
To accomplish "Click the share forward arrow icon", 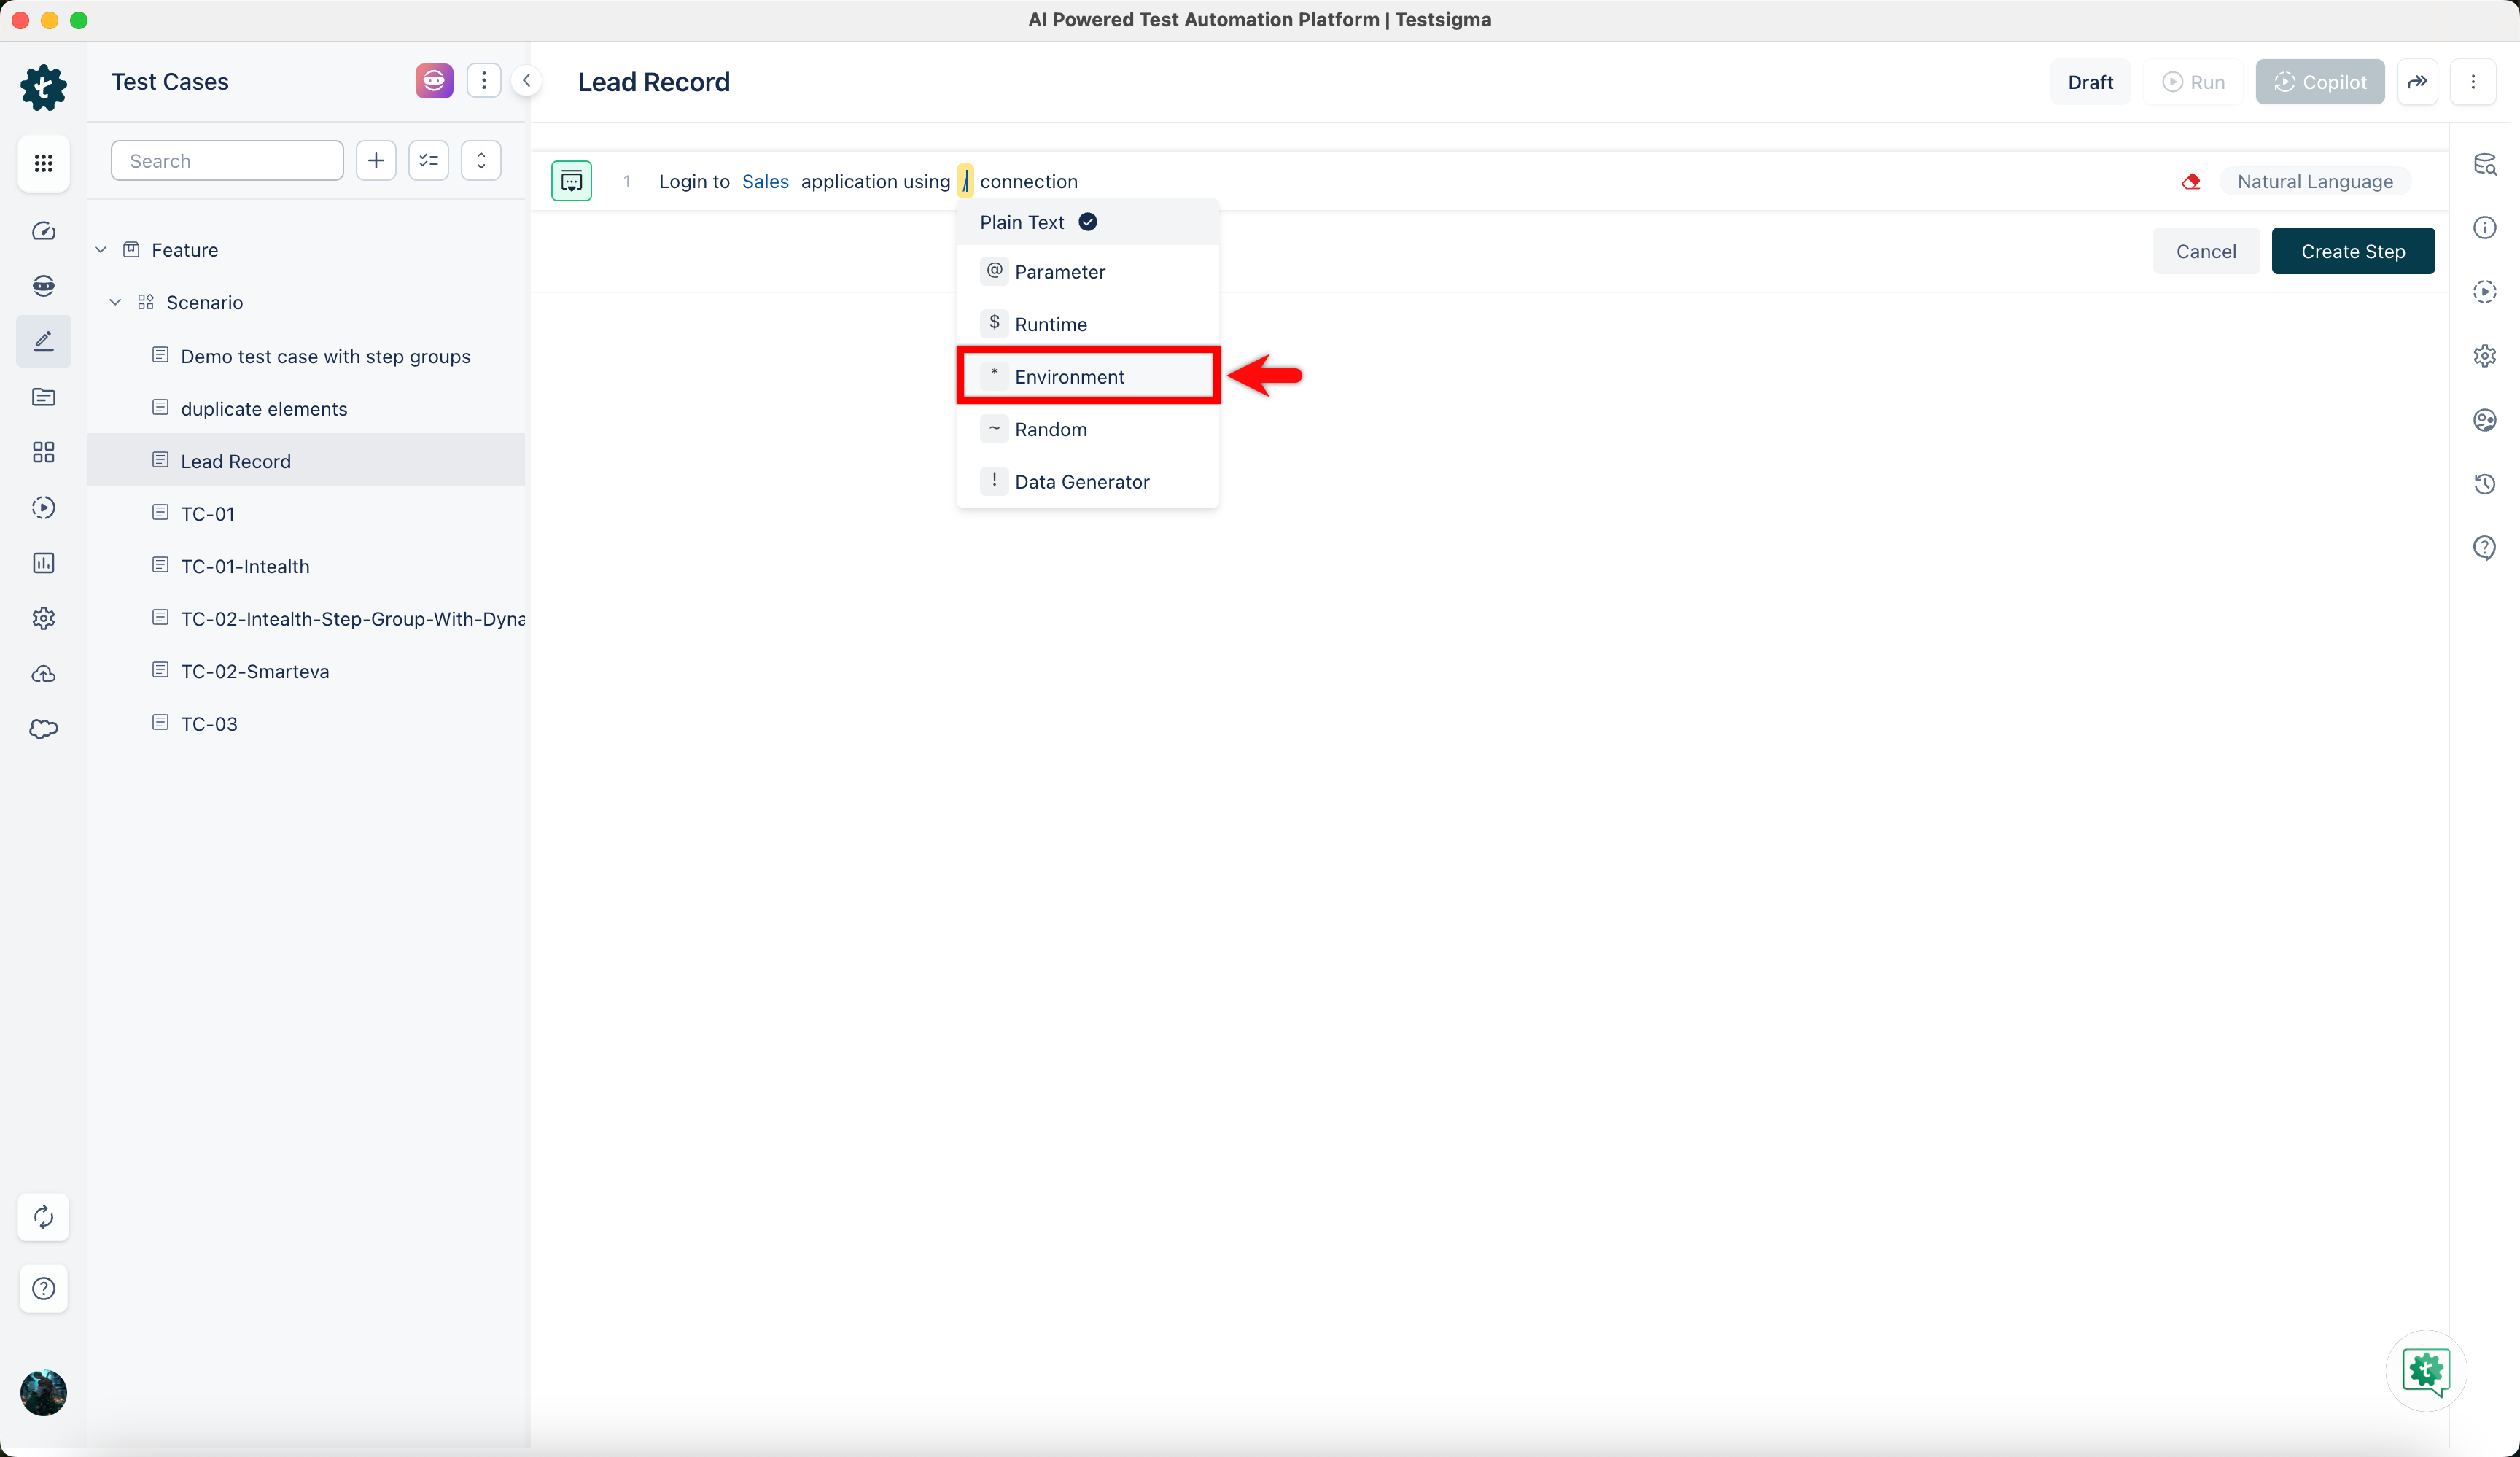I will coord(2417,82).
